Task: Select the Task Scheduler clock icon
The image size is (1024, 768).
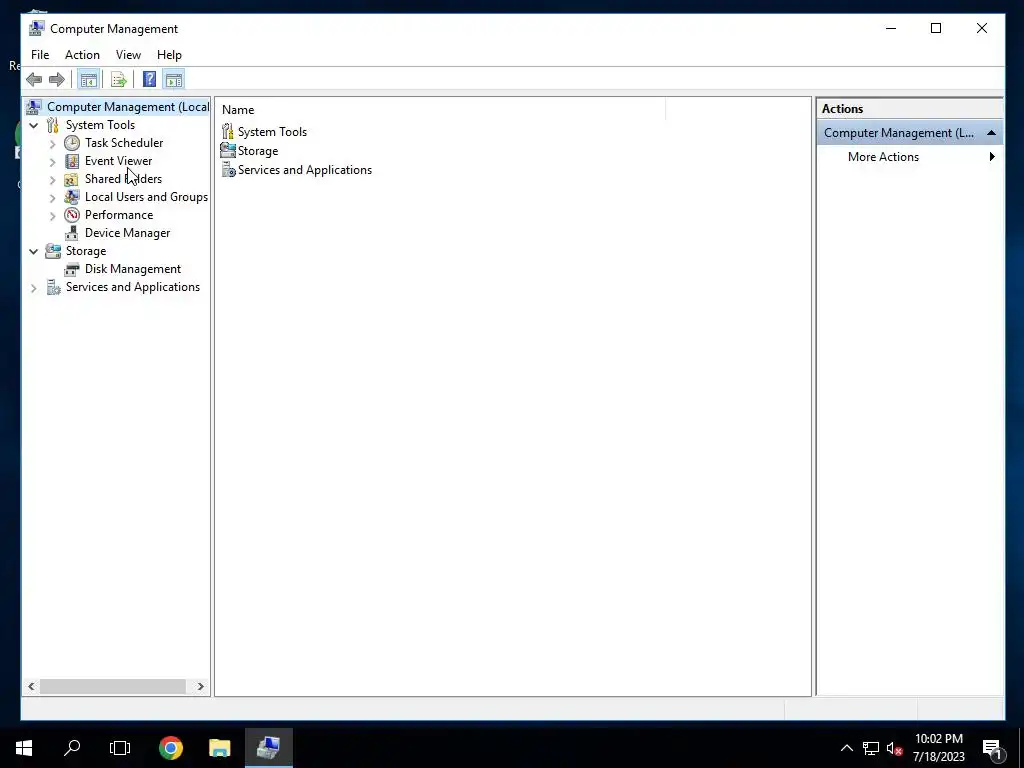Action: point(72,143)
